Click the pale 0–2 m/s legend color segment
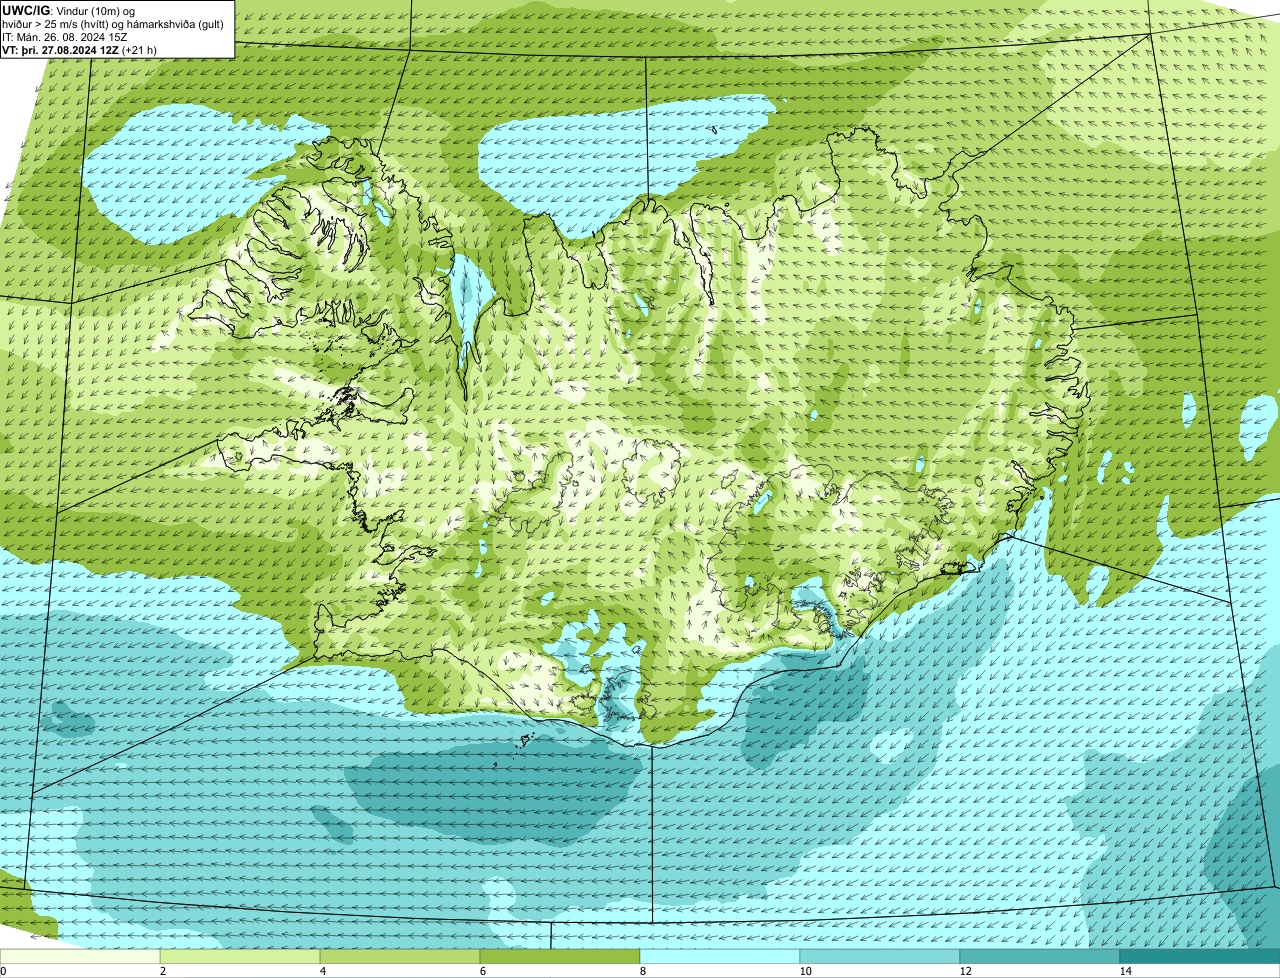This screenshot has height=978, width=1280. click(80, 956)
